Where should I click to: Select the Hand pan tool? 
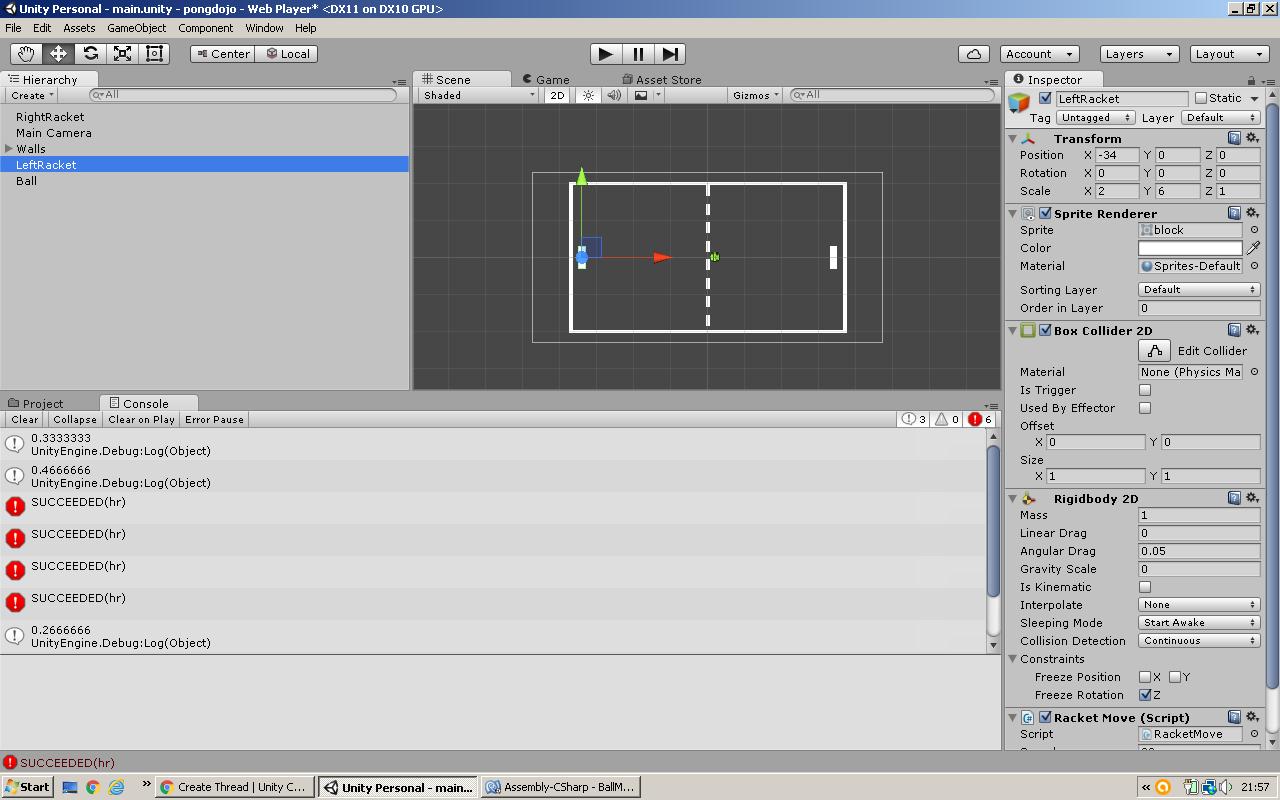point(25,53)
